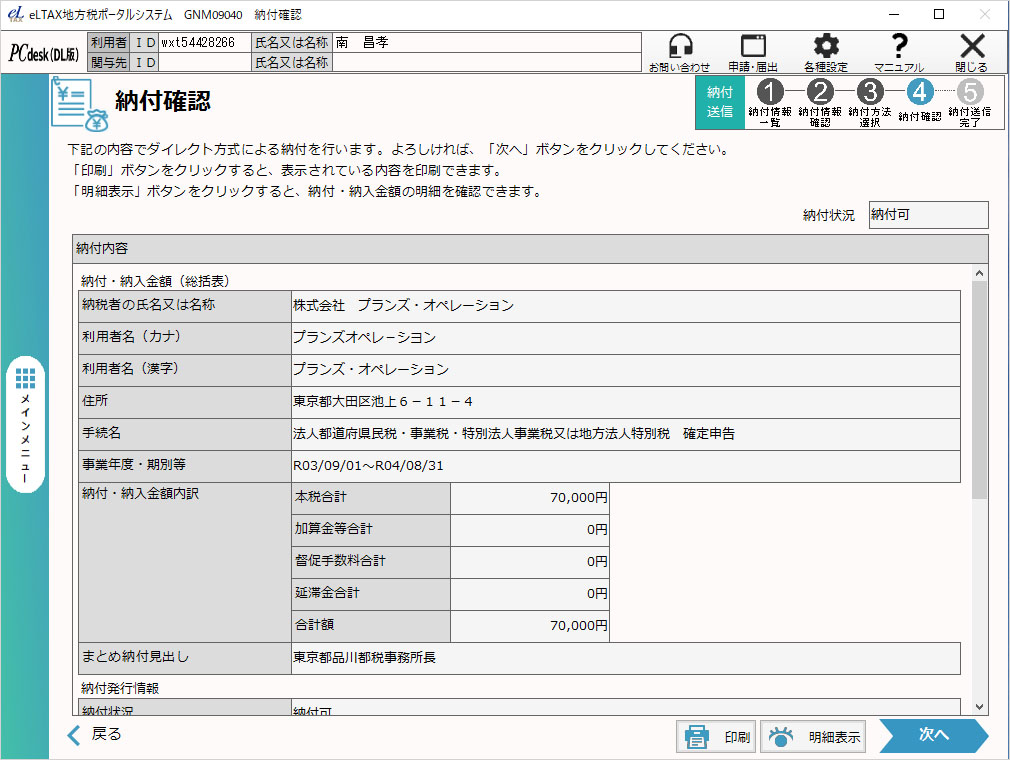Click the 申請・届出 window icon

(x=753, y=47)
